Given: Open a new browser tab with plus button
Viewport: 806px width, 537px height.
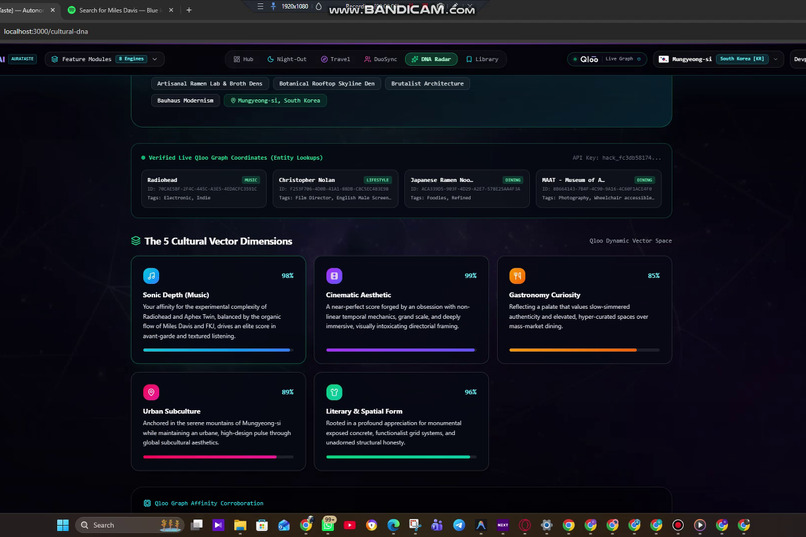Looking at the screenshot, I should point(189,10).
